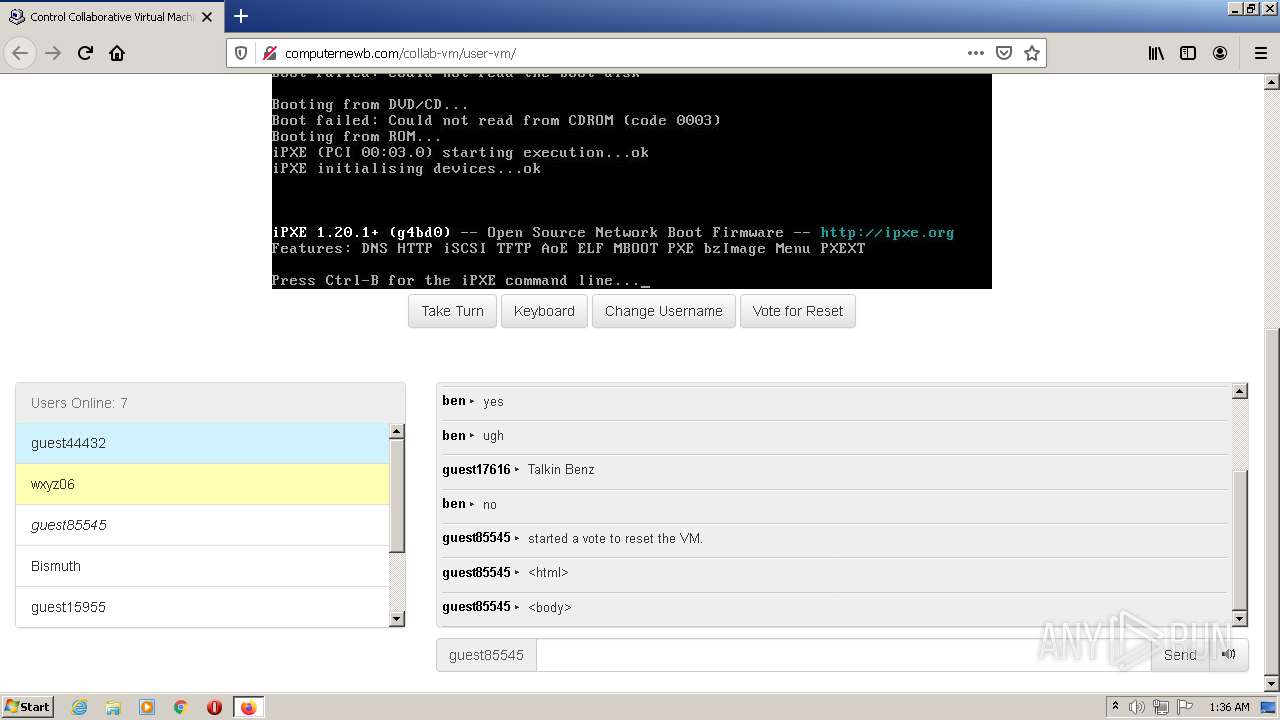Save page to Pocket
The height and width of the screenshot is (720, 1280).
pyautogui.click(x=1004, y=53)
